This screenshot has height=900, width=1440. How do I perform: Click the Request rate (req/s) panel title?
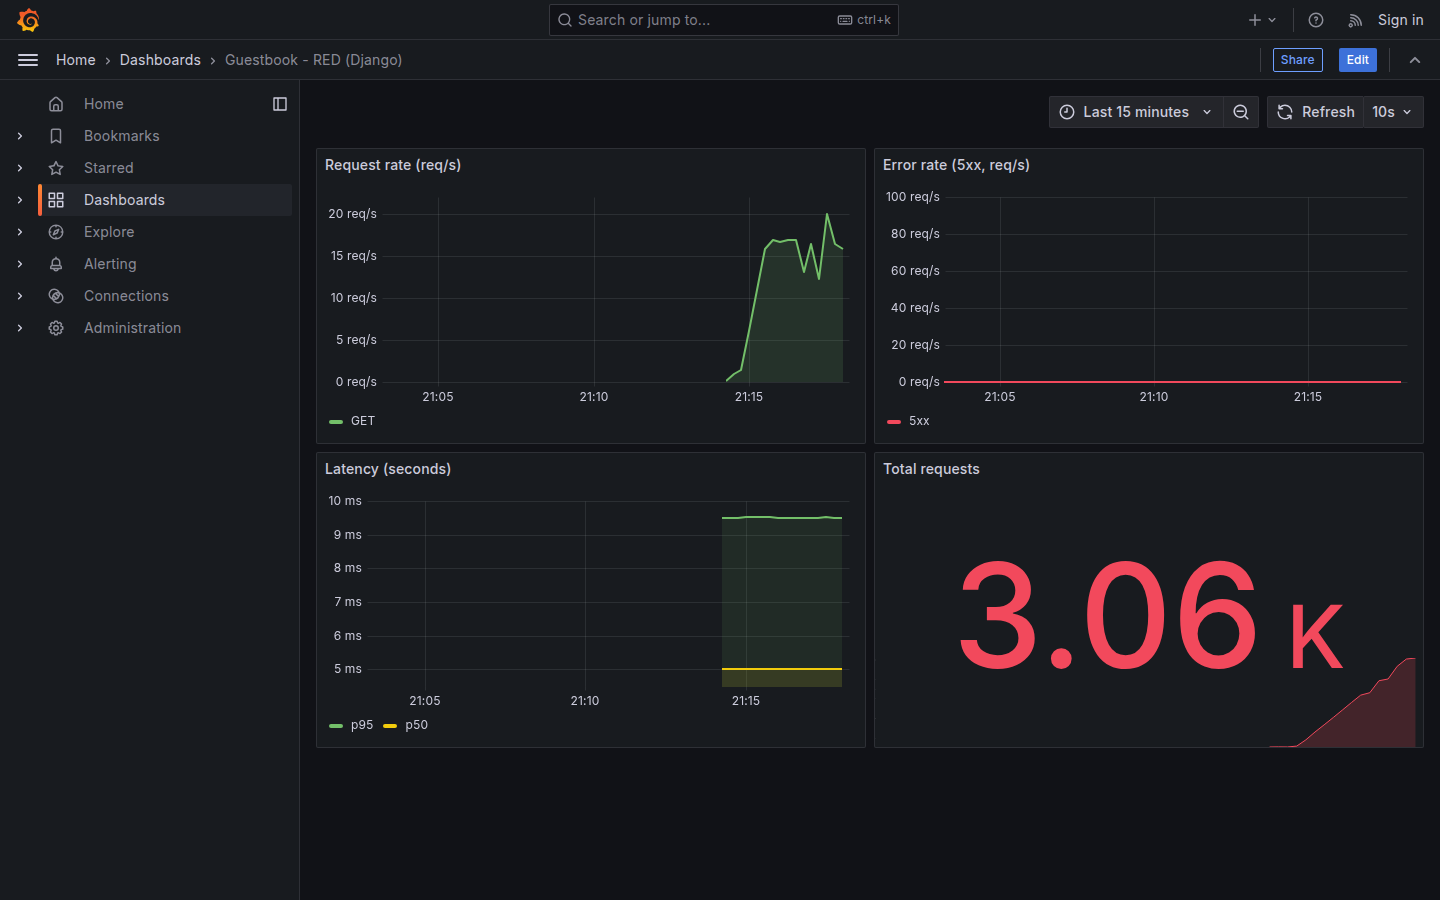point(393,165)
